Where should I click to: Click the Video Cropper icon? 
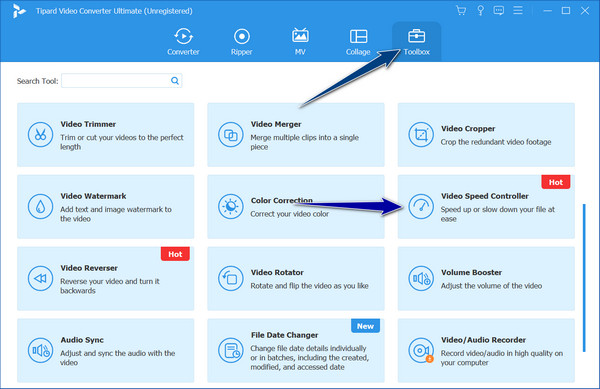pos(421,135)
